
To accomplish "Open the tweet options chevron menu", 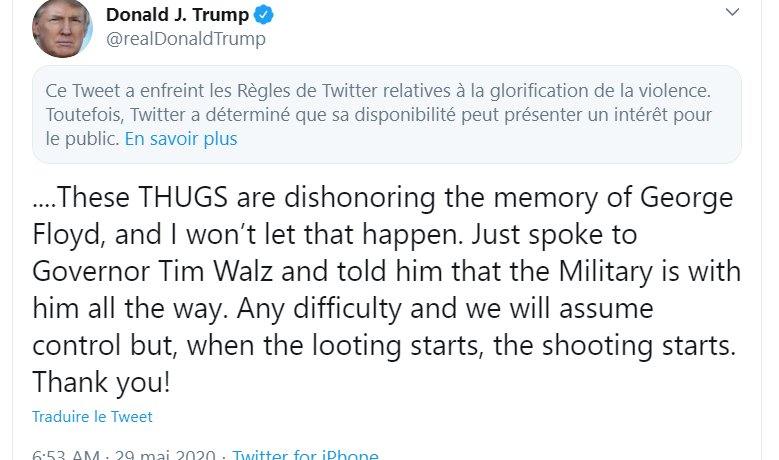I will pyautogui.click(x=733, y=13).
